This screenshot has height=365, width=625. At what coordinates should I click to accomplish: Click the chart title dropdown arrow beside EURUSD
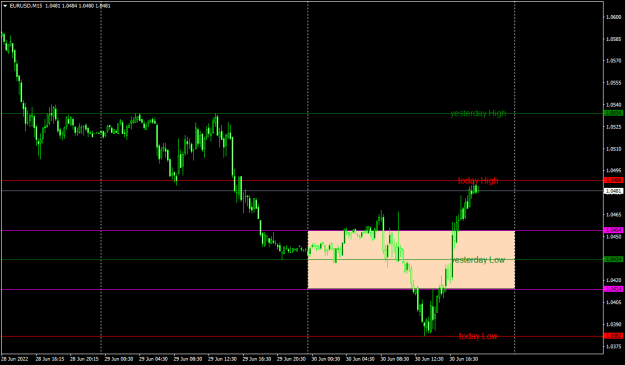[5, 6]
